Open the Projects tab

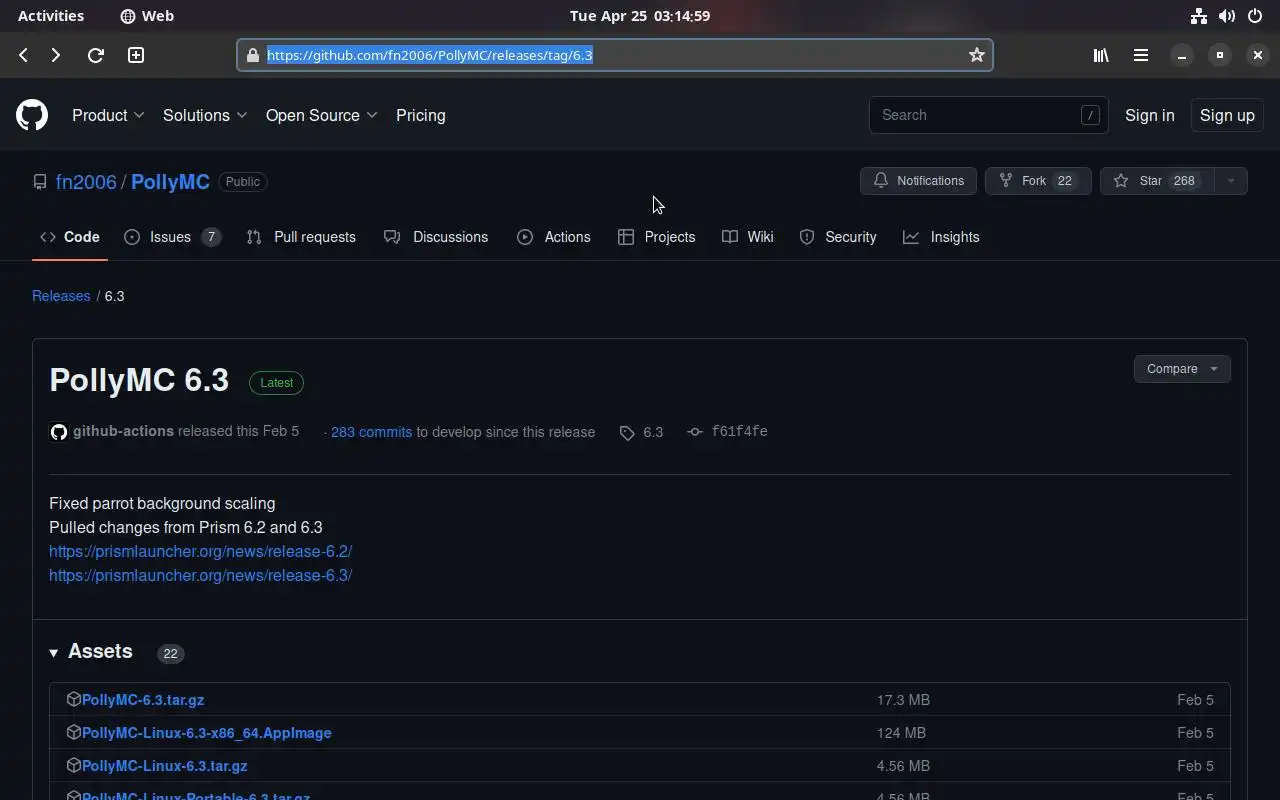tap(657, 237)
